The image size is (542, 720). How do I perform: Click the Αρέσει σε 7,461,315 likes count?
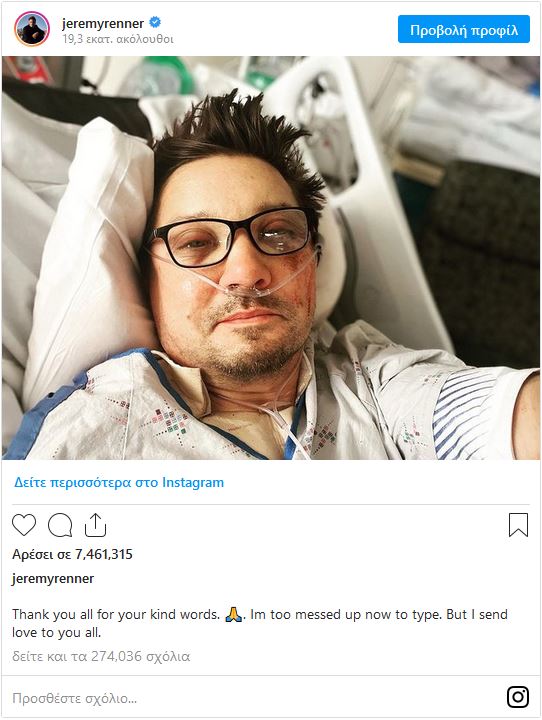tap(72, 554)
